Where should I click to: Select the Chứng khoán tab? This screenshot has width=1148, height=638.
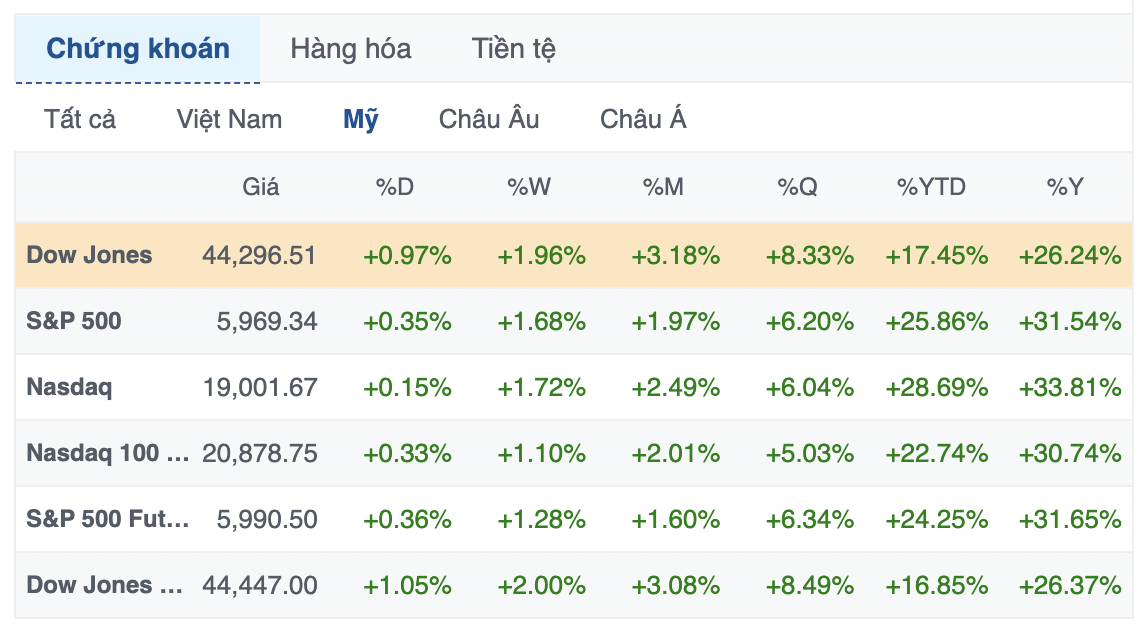(136, 48)
